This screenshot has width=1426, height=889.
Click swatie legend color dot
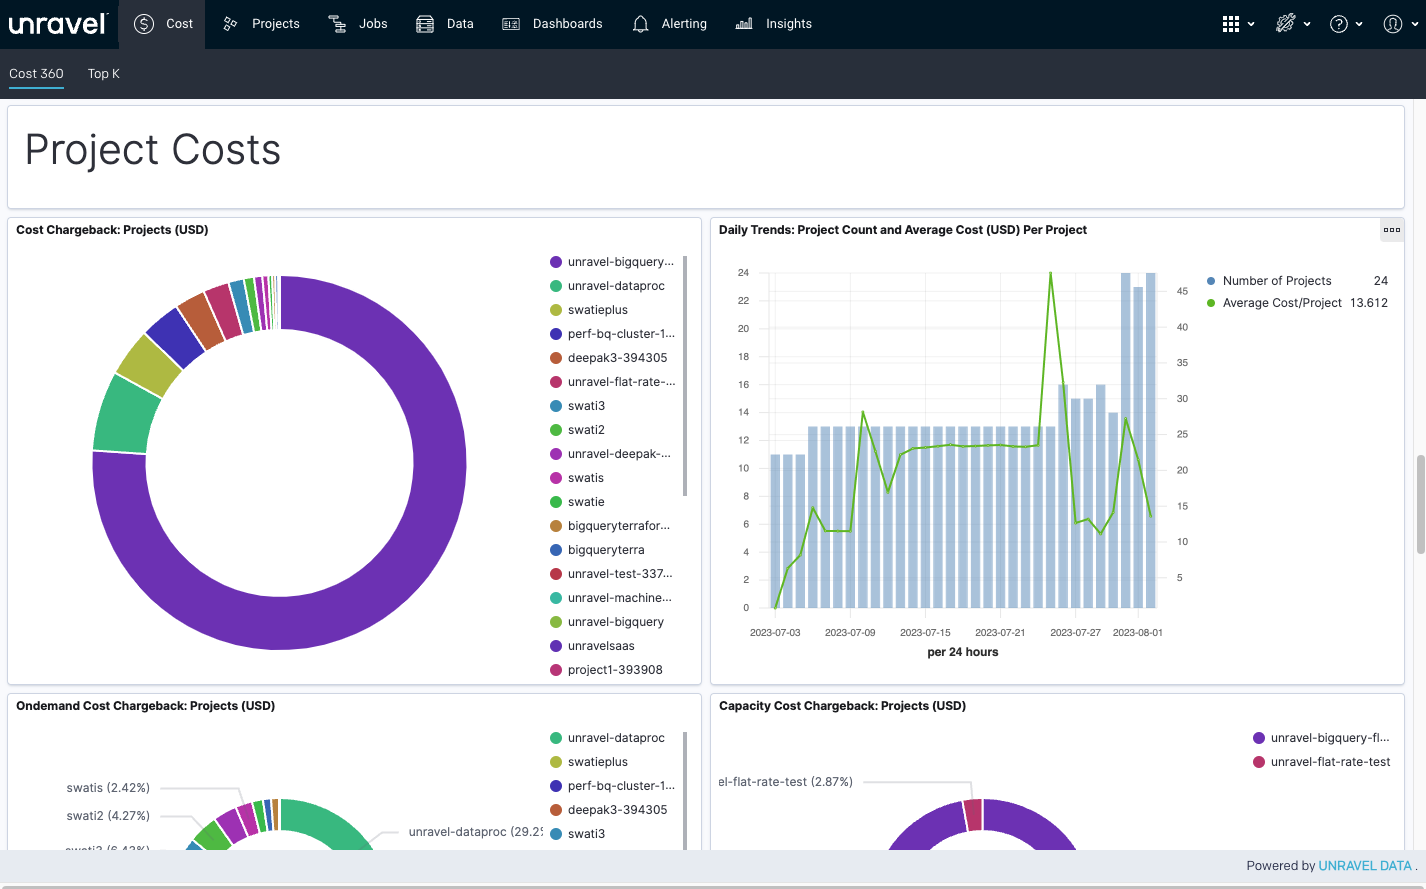pyautogui.click(x=556, y=502)
